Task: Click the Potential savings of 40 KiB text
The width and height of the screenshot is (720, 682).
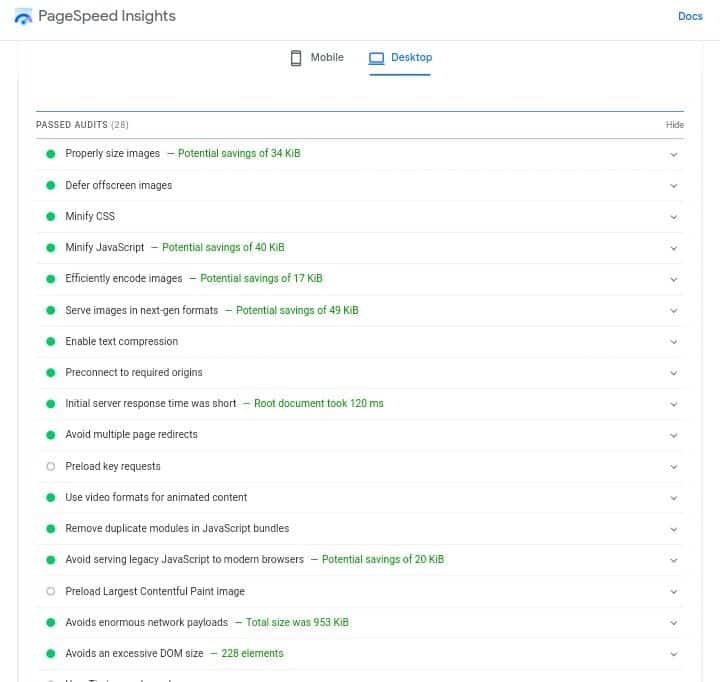Action: (x=223, y=248)
